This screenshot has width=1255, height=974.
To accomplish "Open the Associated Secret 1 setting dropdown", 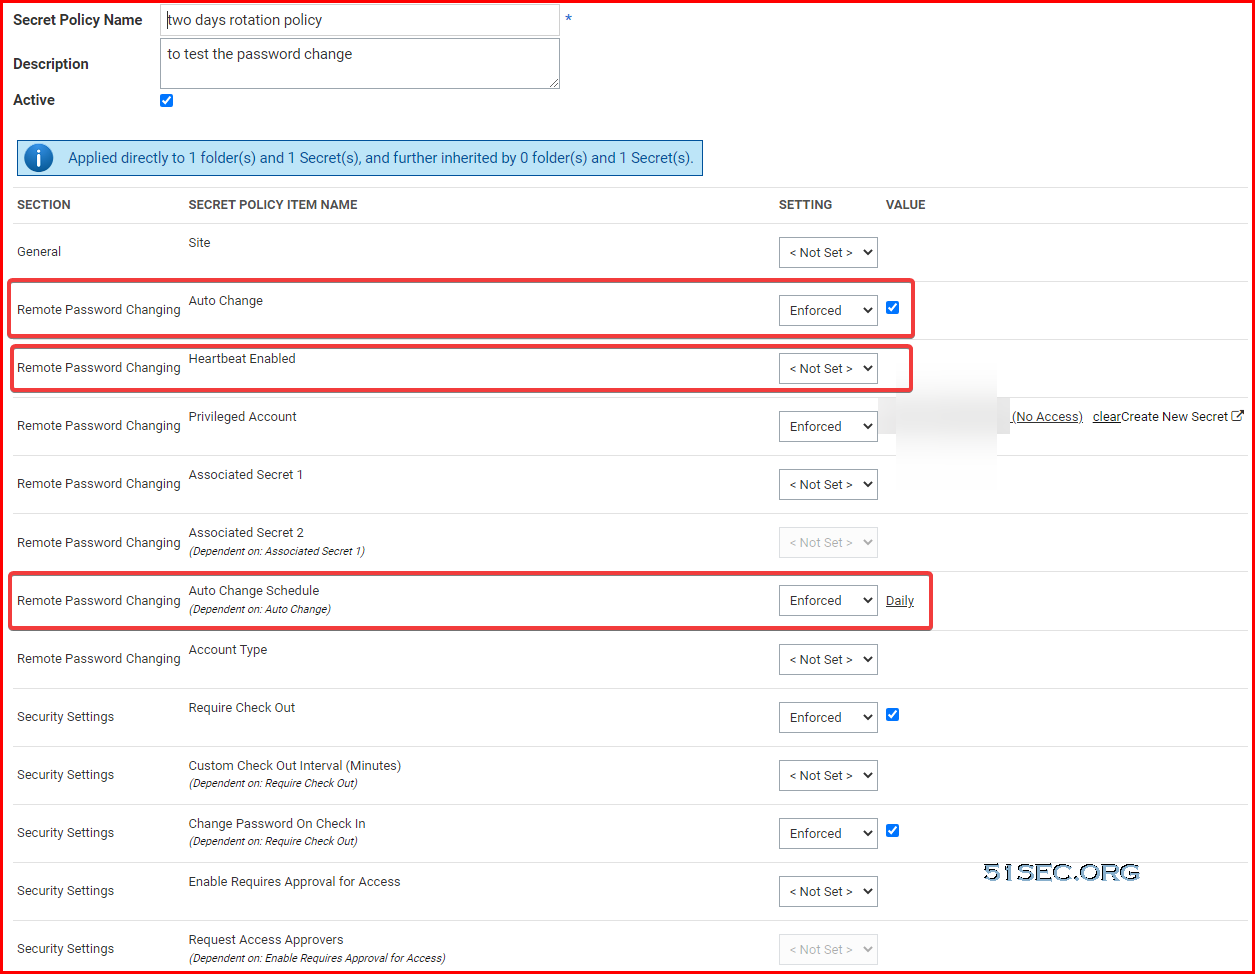I will [828, 485].
